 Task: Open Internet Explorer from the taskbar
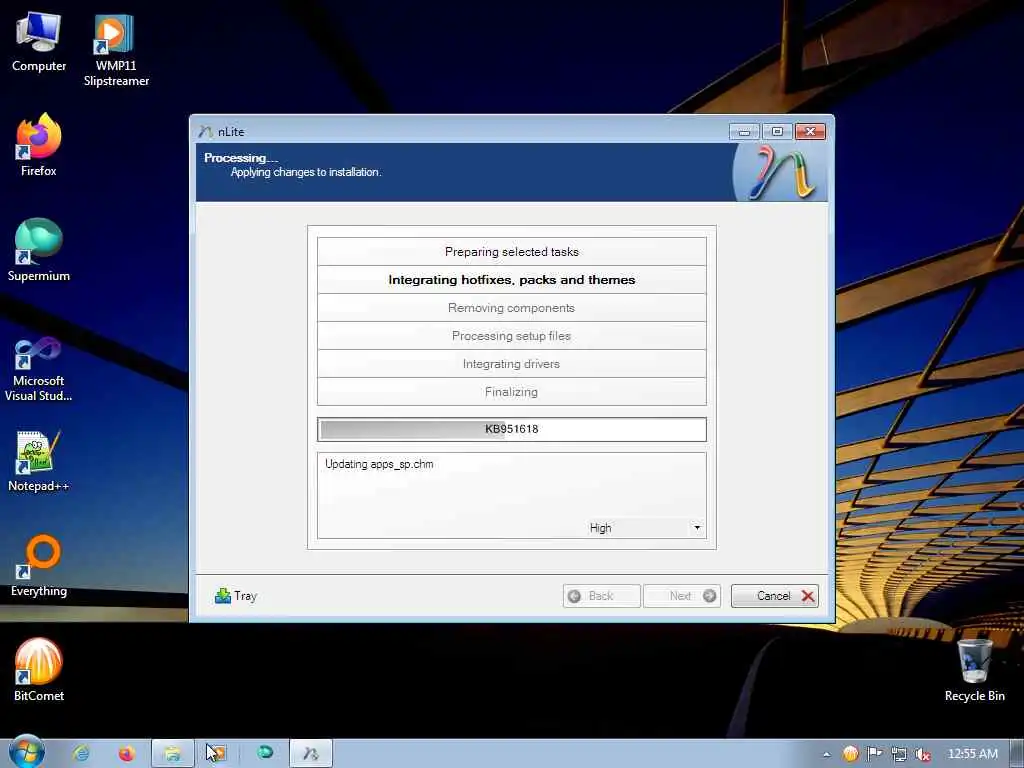(82, 754)
